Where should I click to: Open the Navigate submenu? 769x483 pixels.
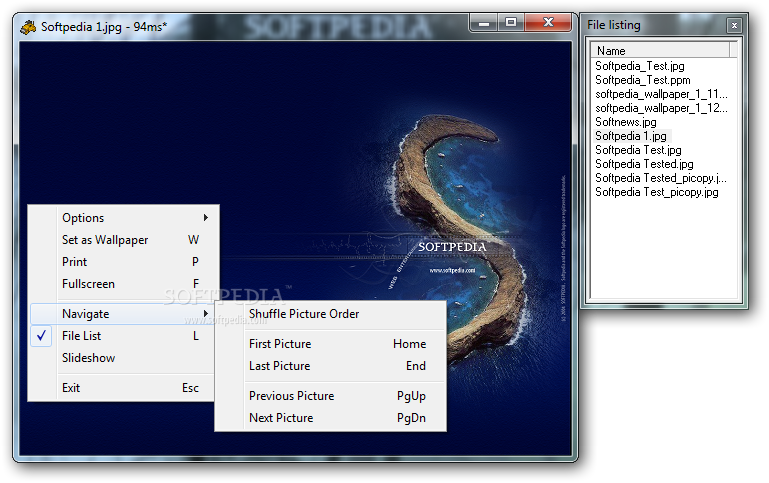(123, 314)
